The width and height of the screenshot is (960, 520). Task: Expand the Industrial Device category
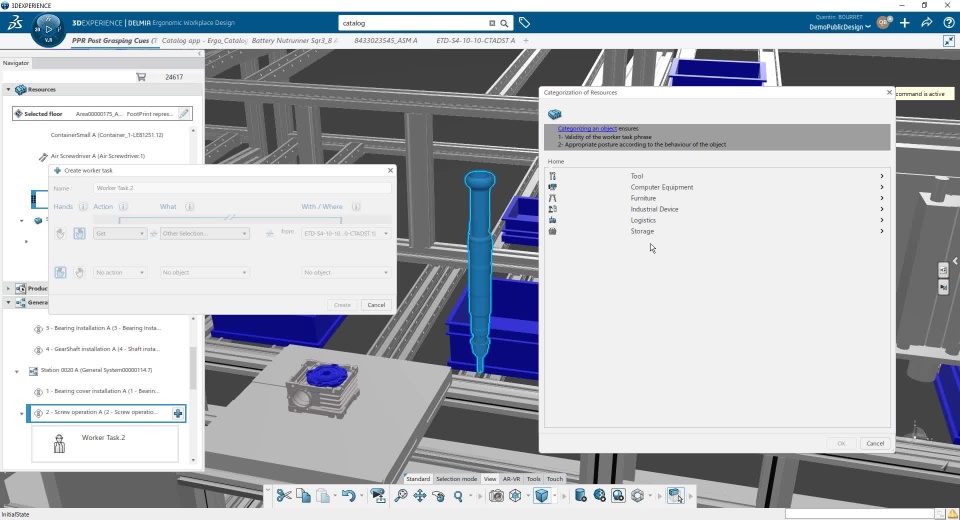click(x=654, y=209)
